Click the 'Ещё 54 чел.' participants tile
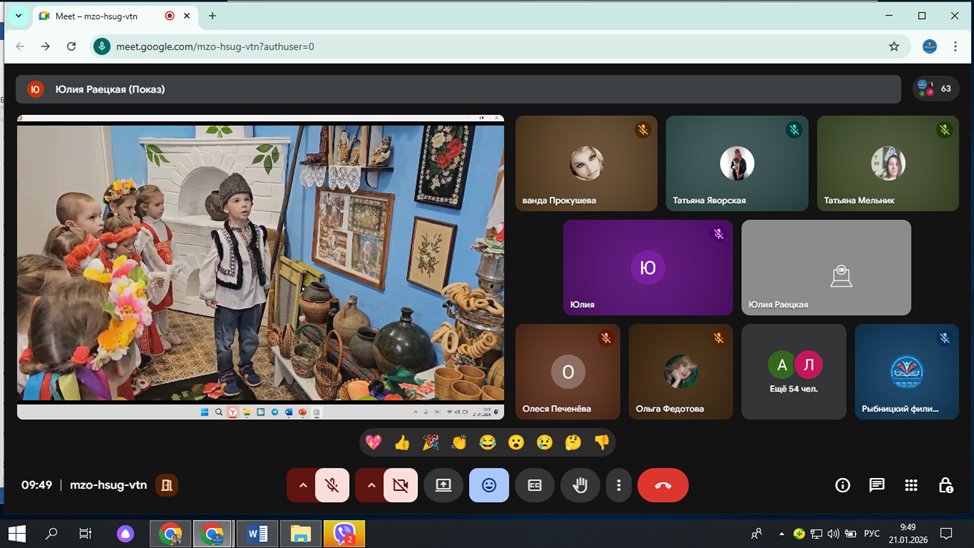 point(793,371)
